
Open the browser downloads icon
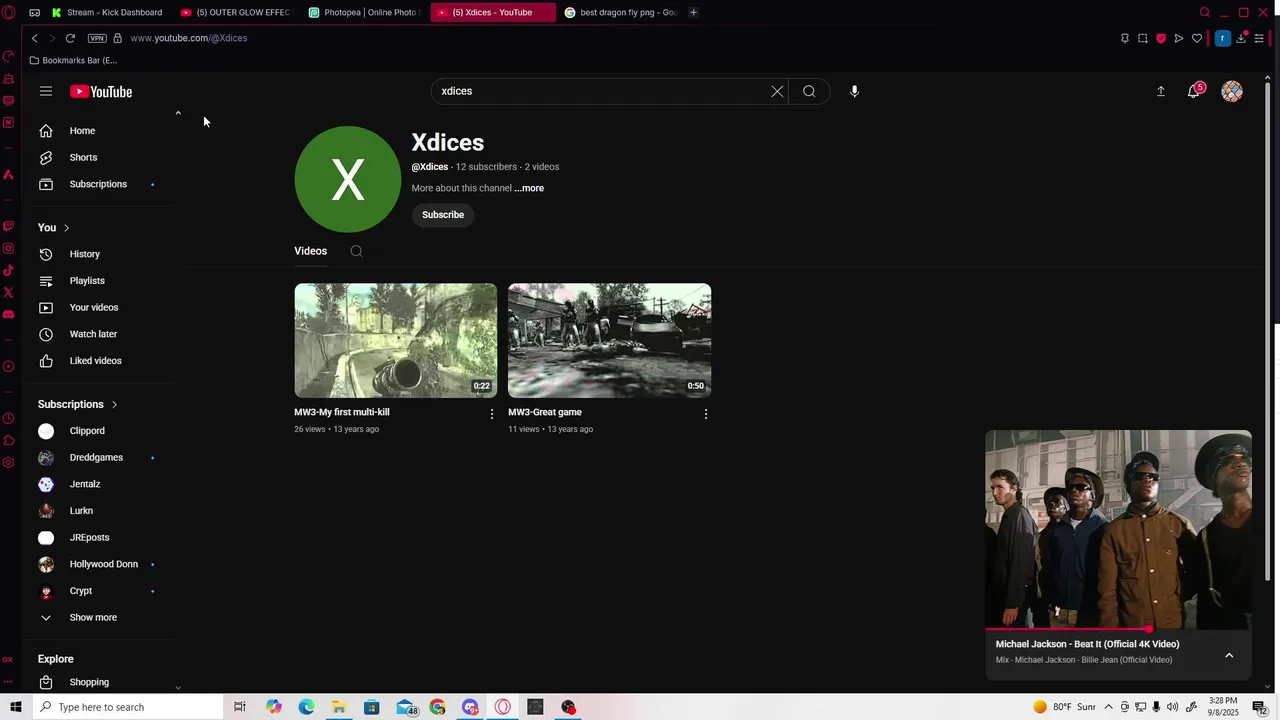(1241, 38)
